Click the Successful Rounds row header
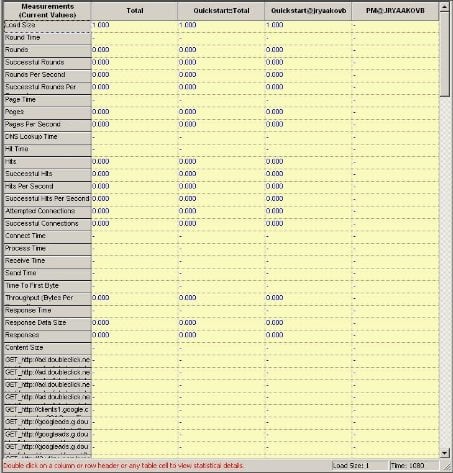Viewport: 453px width, 473px height. click(x=47, y=63)
